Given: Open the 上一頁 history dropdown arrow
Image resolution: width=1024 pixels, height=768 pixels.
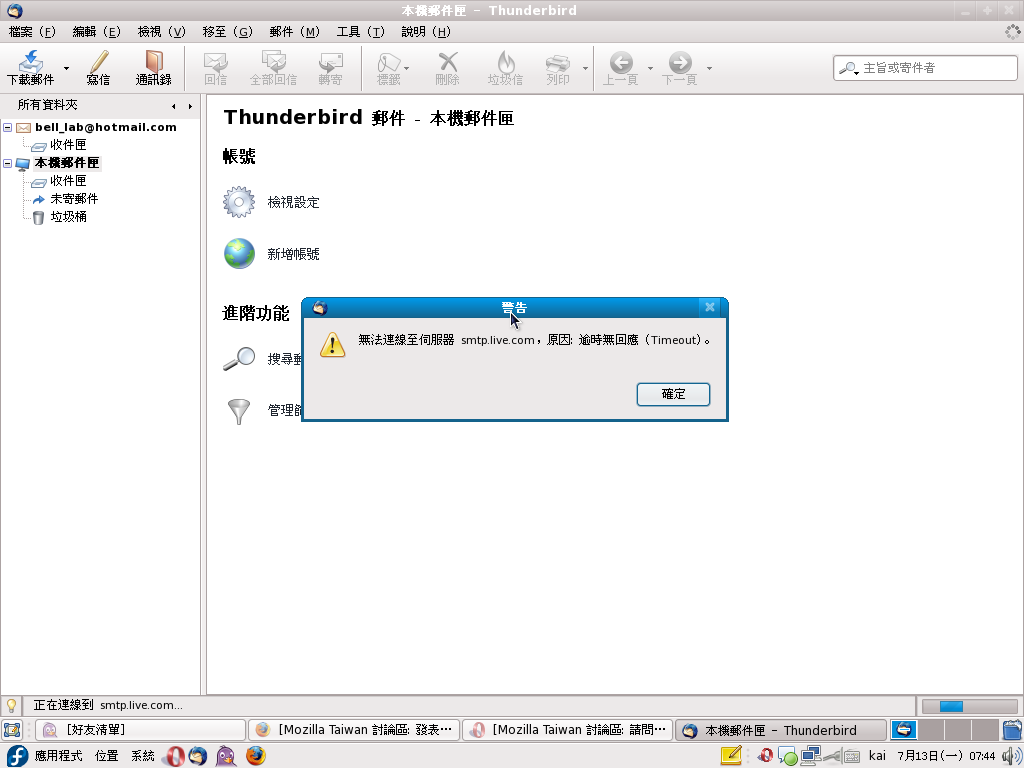Looking at the screenshot, I should tap(650, 68).
